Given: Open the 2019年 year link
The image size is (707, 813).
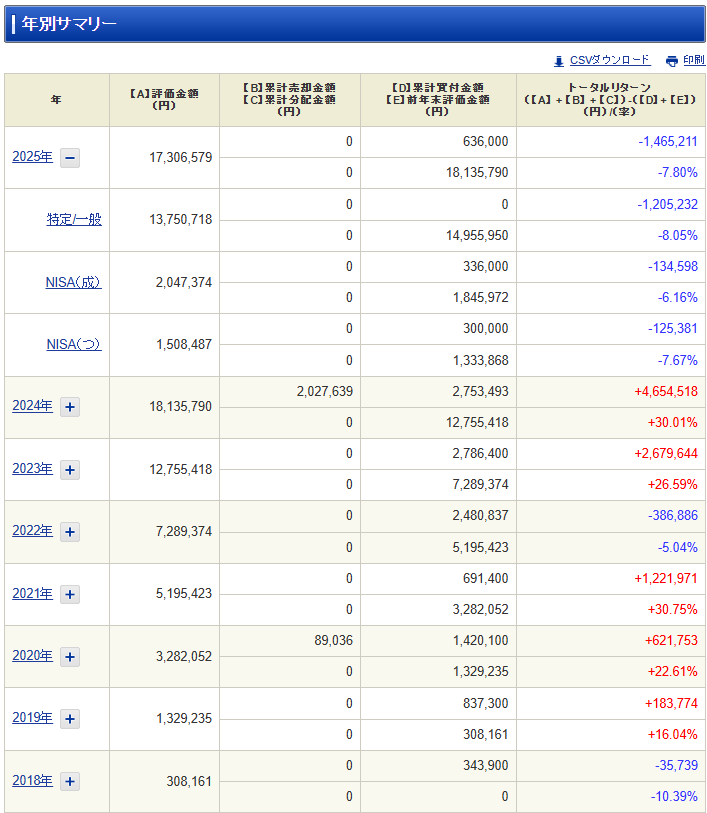Looking at the screenshot, I should 33,718.
